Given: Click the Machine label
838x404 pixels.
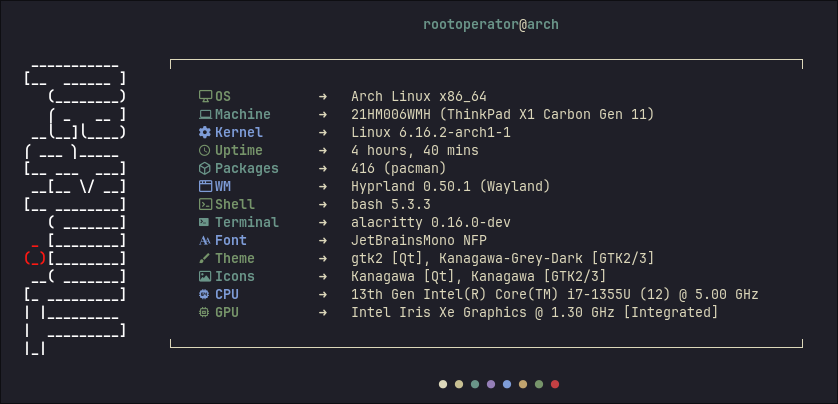Looking at the screenshot, I should (243, 114).
